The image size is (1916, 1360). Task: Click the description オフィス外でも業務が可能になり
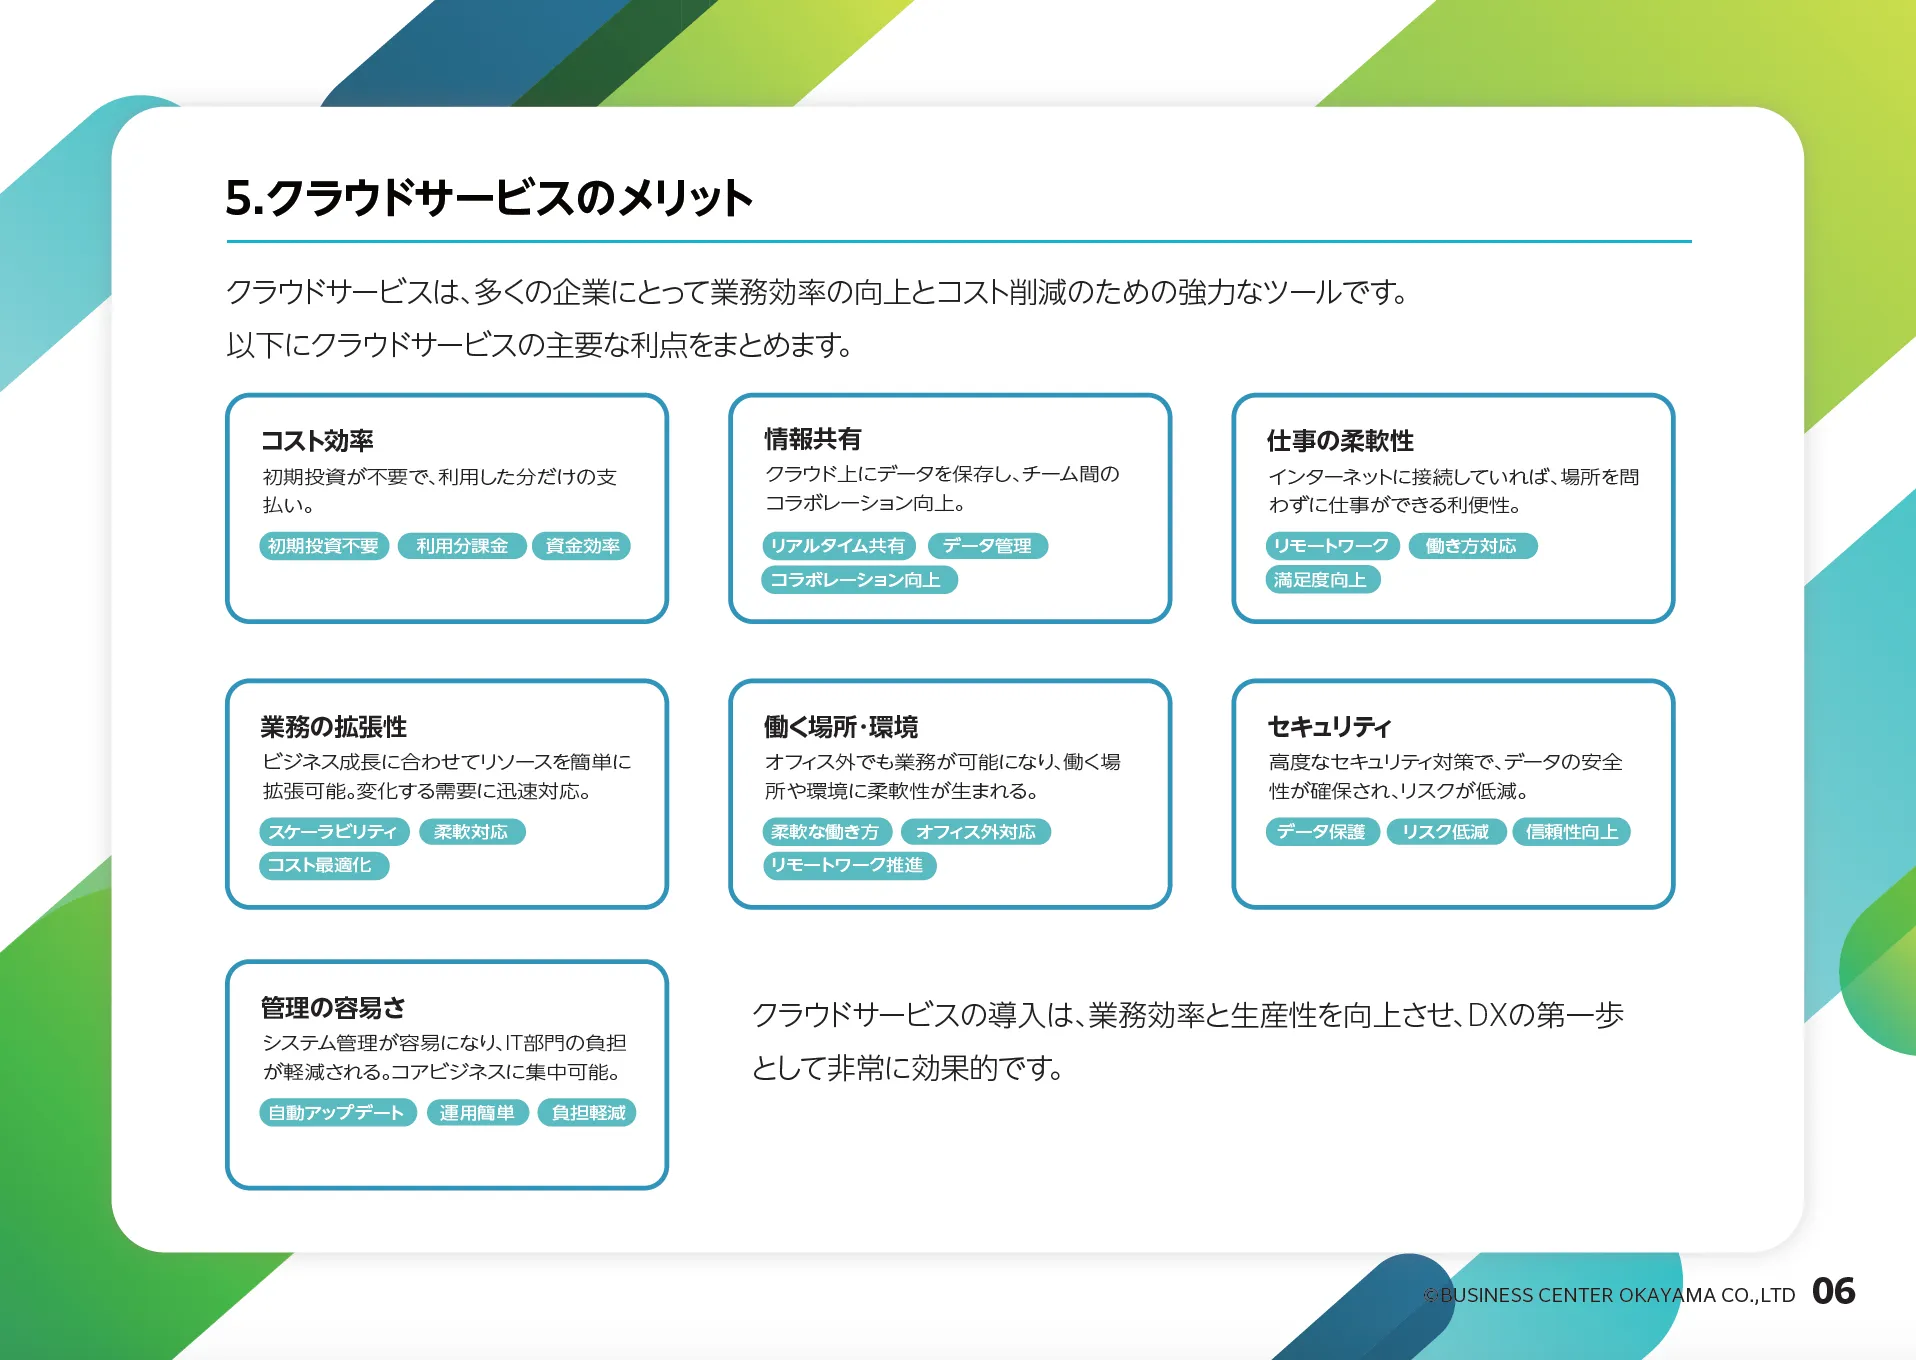[942, 777]
